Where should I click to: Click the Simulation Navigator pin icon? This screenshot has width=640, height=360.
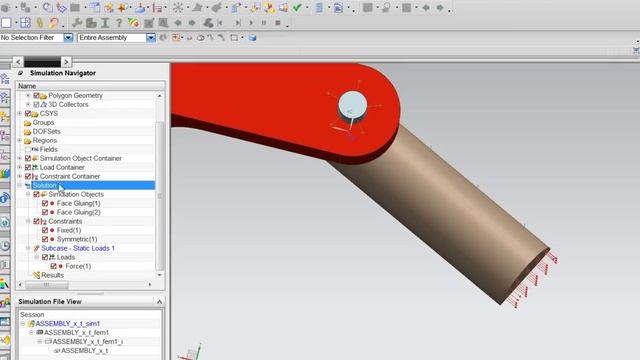(x=20, y=73)
